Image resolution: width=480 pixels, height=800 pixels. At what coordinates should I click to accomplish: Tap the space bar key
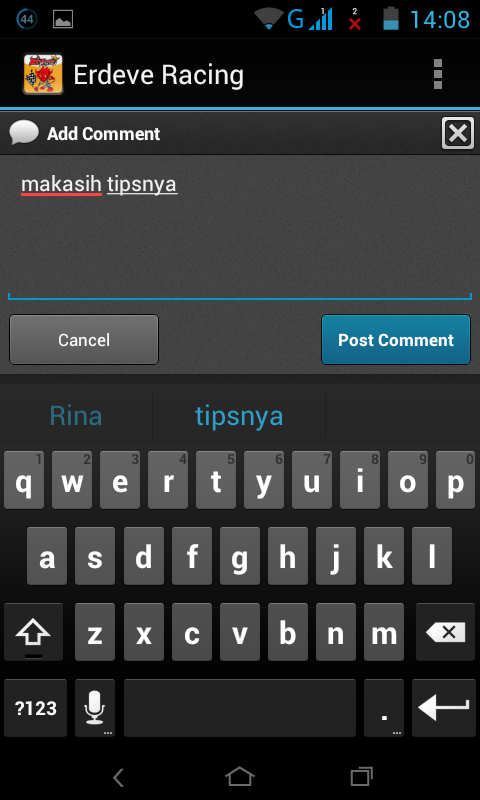(x=240, y=708)
